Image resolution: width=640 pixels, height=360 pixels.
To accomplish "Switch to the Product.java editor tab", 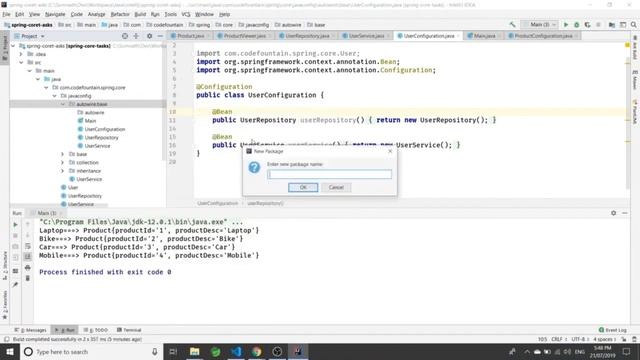I will [191, 36].
